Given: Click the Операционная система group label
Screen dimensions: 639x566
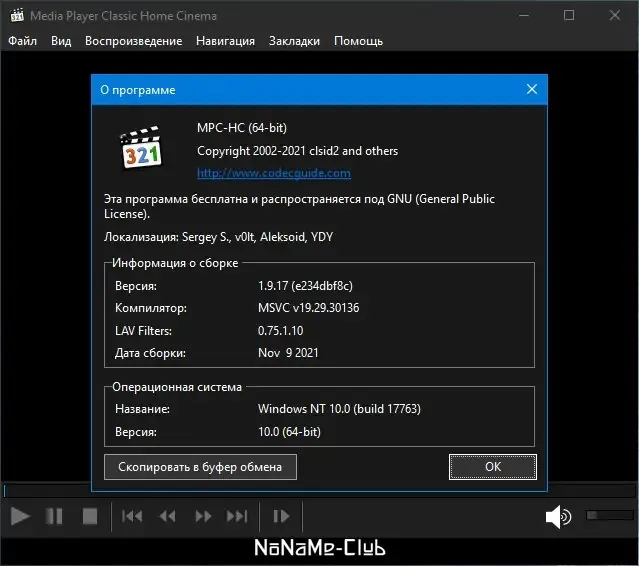Looking at the screenshot, I should [x=177, y=387].
